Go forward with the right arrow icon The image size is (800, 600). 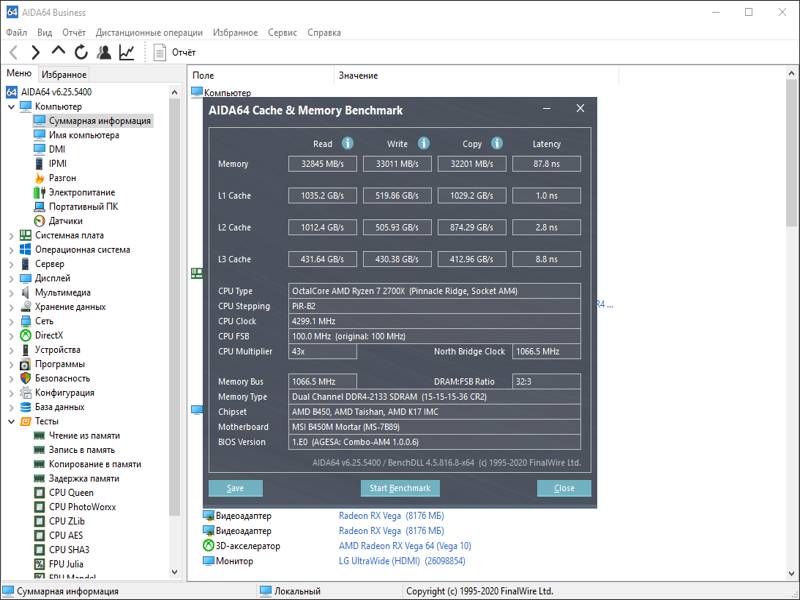pyautogui.click(x=36, y=52)
